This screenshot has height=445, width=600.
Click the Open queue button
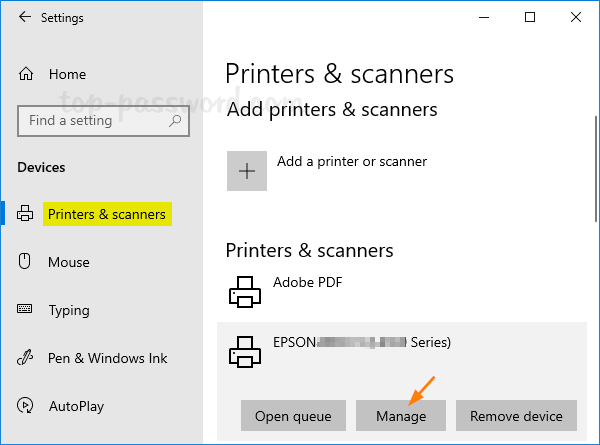293,416
